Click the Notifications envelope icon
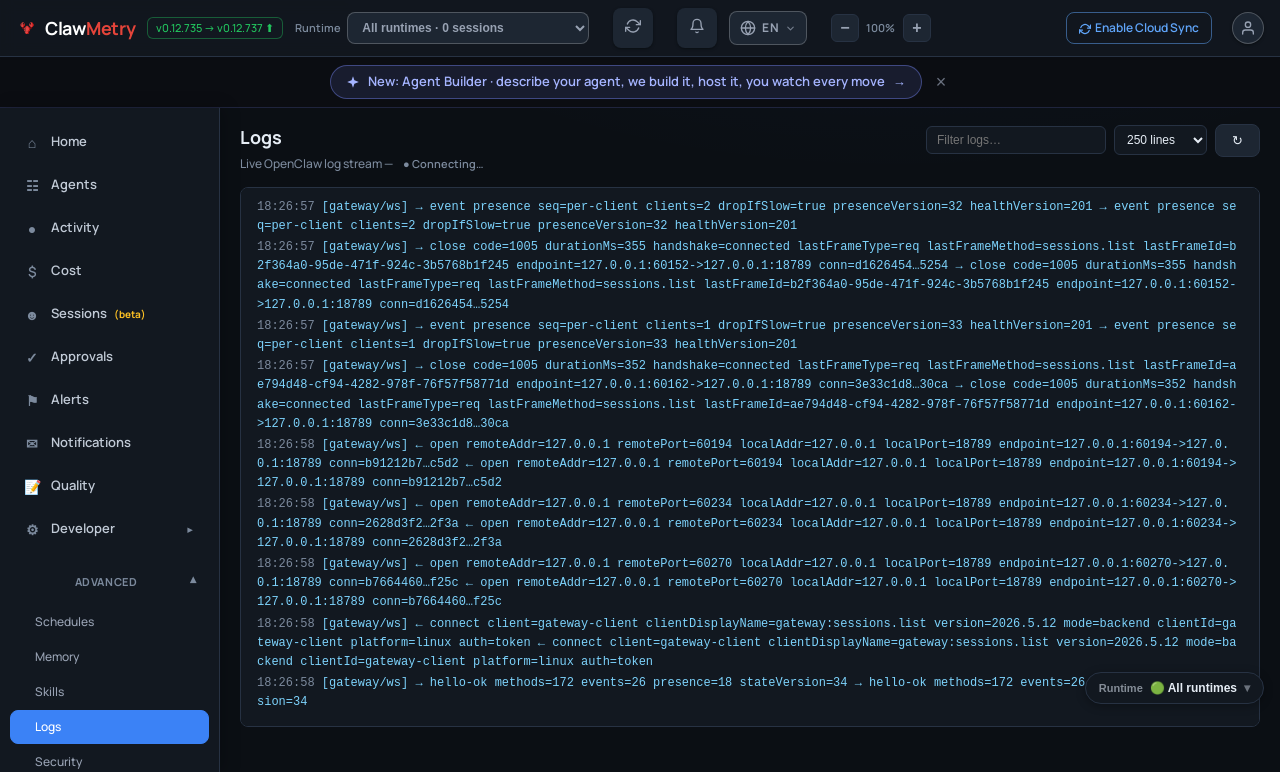Screen dimensions: 1280x772 tap(32, 444)
